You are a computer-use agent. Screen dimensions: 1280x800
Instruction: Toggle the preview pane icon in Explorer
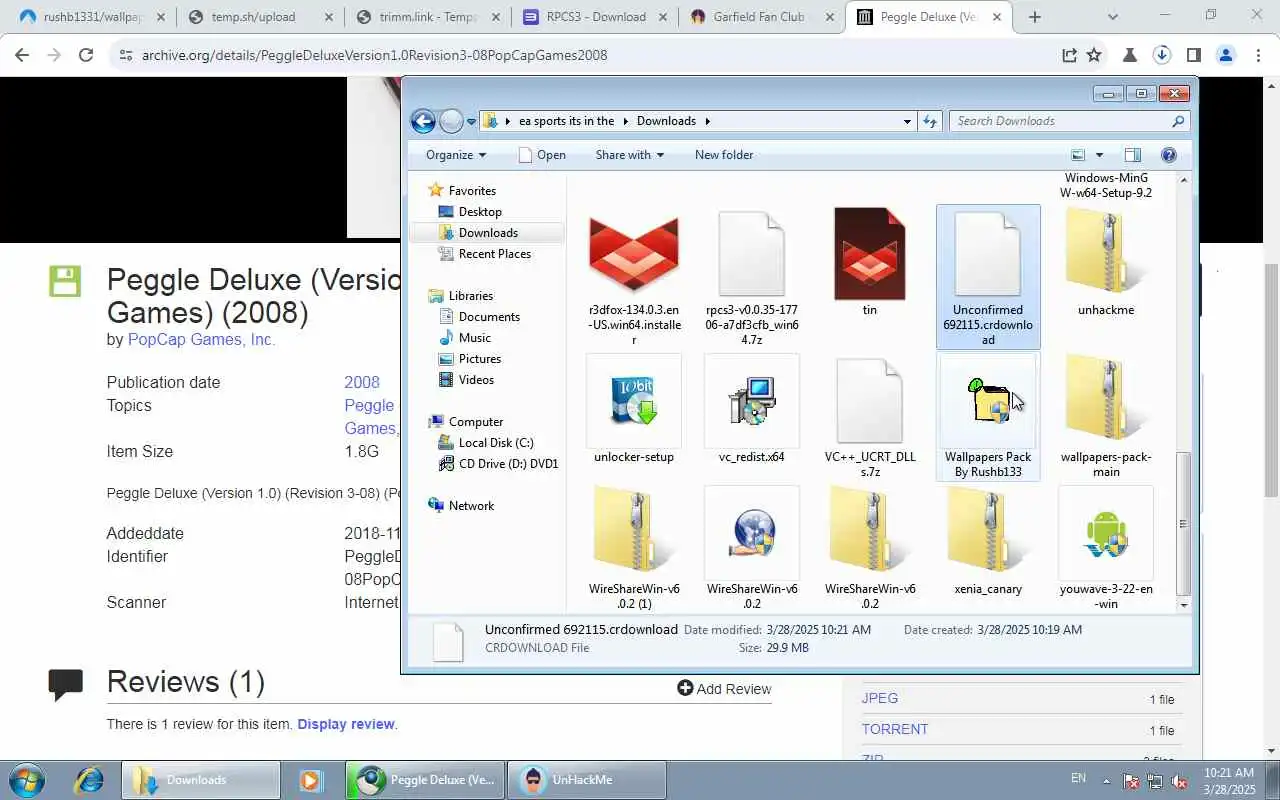point(1132,155)
